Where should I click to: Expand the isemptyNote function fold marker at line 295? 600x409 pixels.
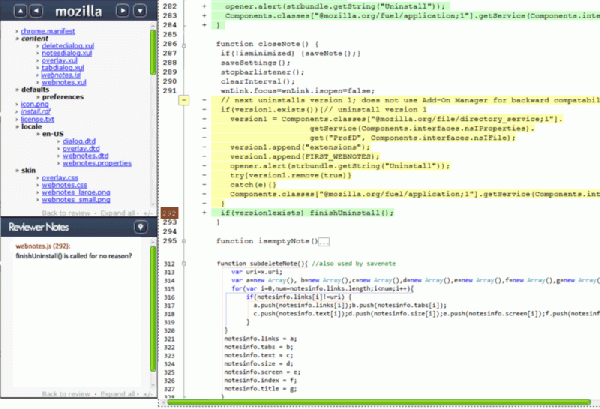click(x=184, y=241)
